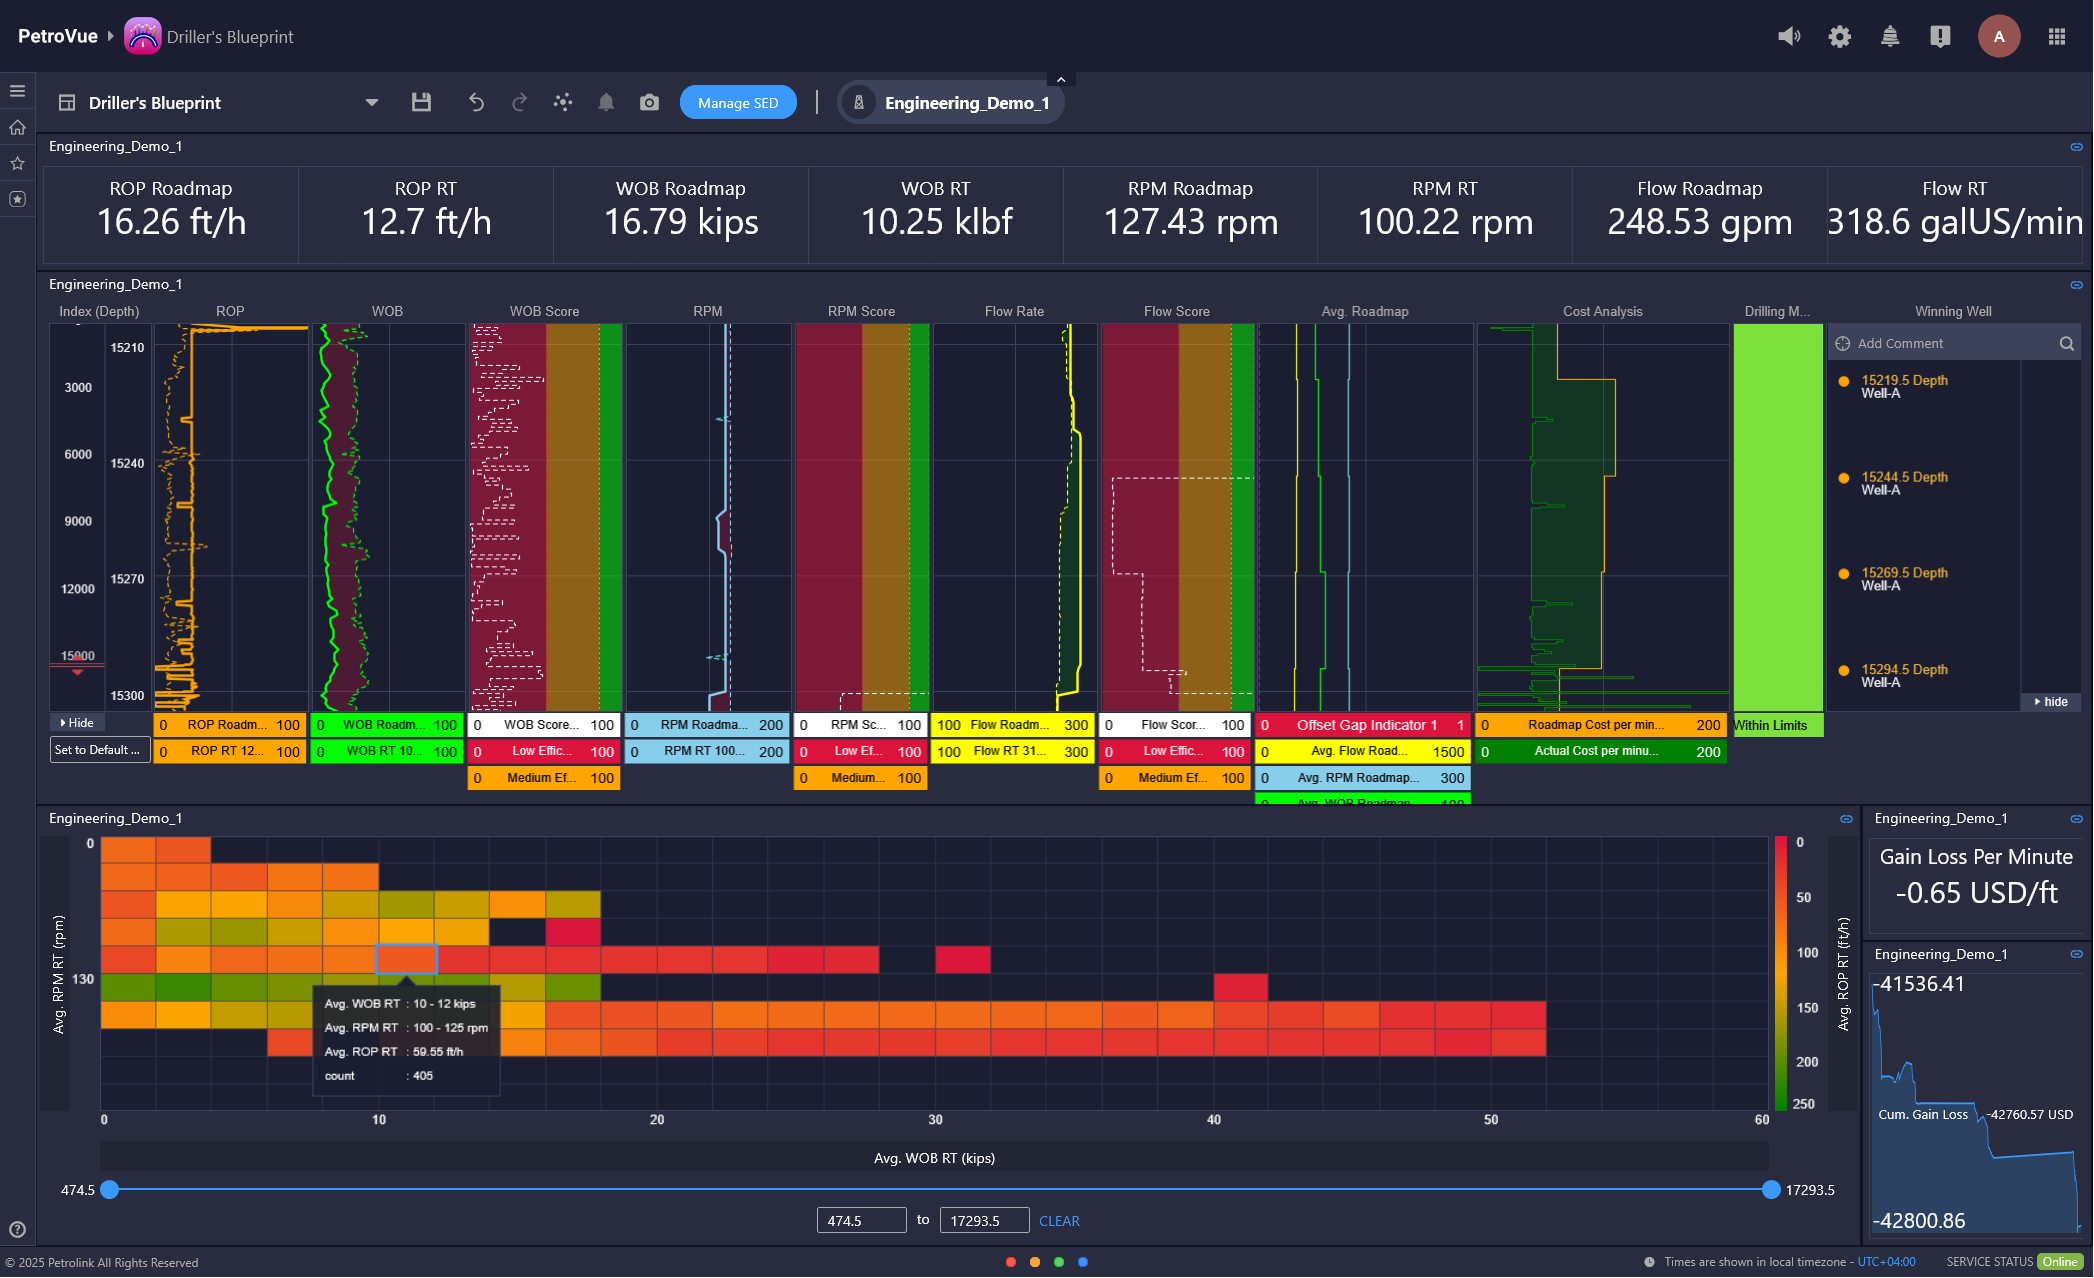Viewport: 2094px width, 1278px height.
Task: Open the Set to Default dropdown
Action: (99, 750)
